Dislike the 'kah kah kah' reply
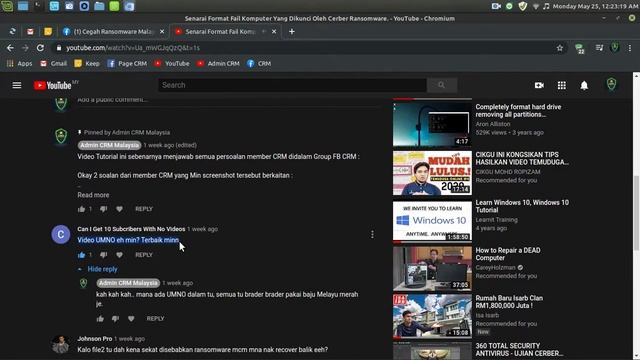Screen dimensions: 640x360 click(116, 318)
